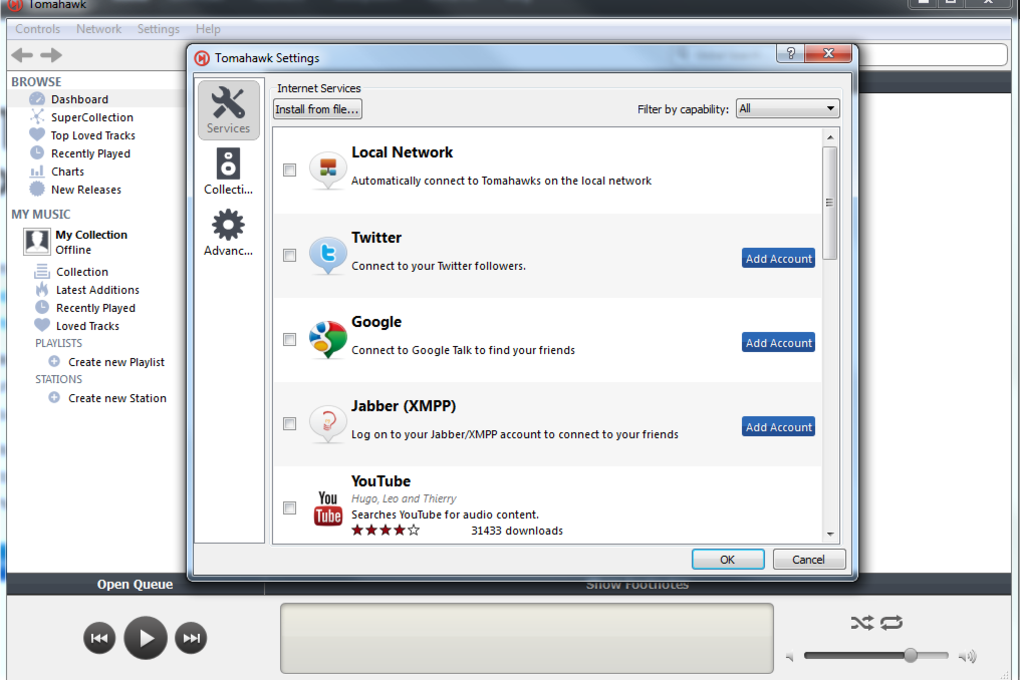Select the My Collection avatar
This screenshot has width=1020, height=680.
click(x=36, y=241)
